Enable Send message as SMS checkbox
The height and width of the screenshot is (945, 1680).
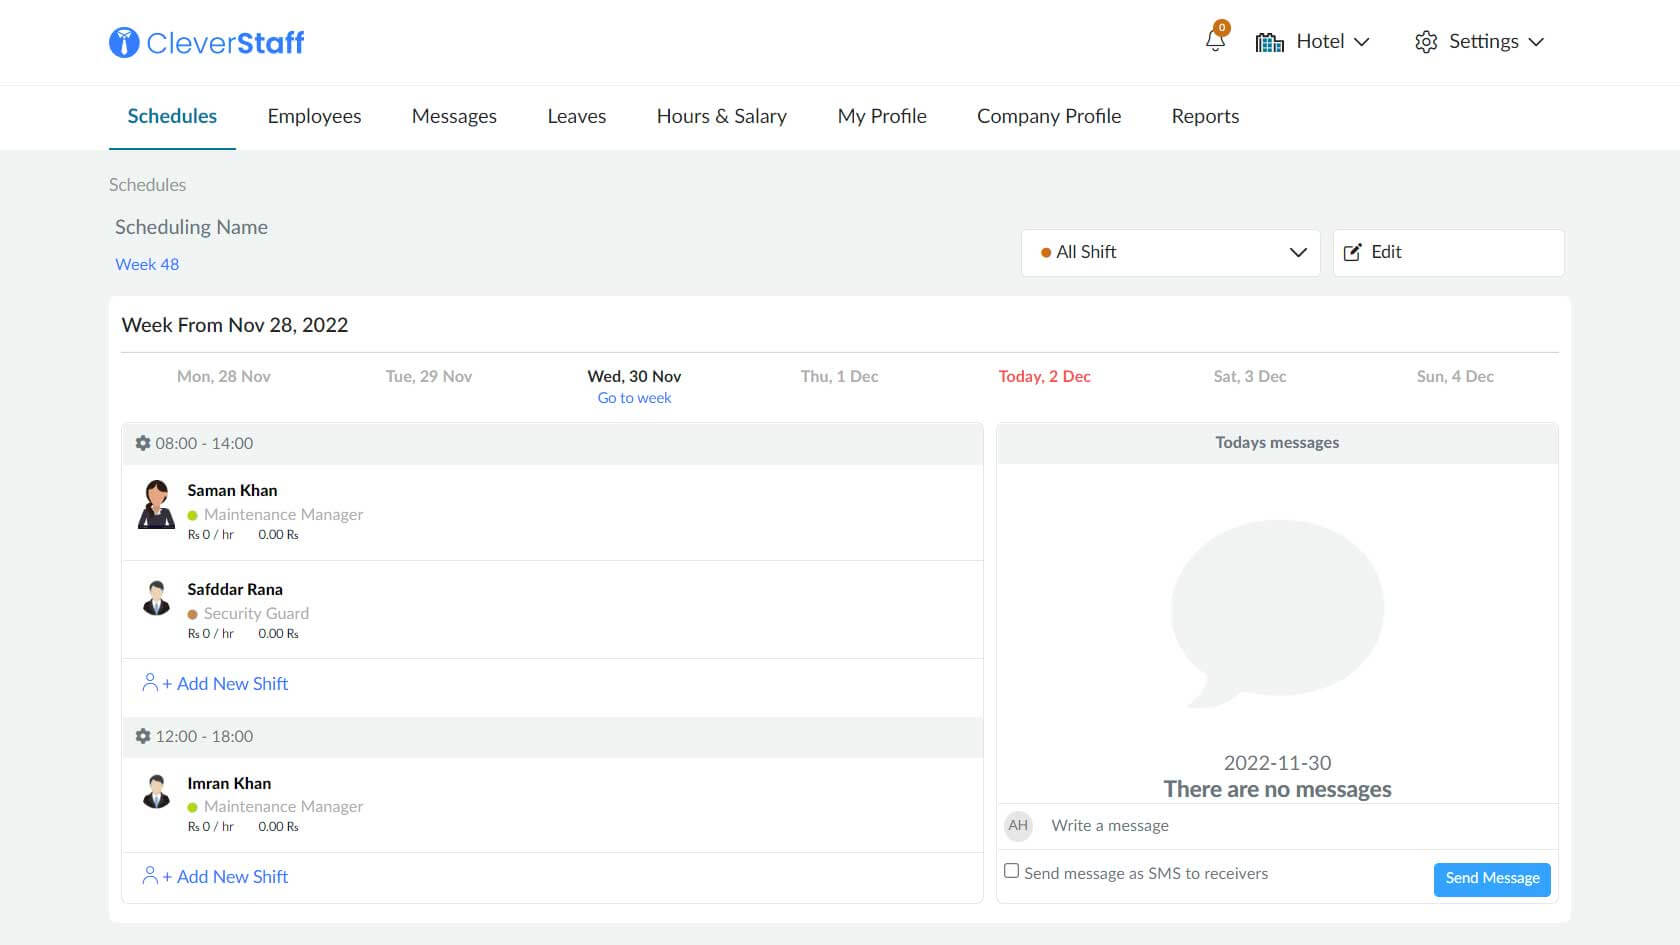1011,871
